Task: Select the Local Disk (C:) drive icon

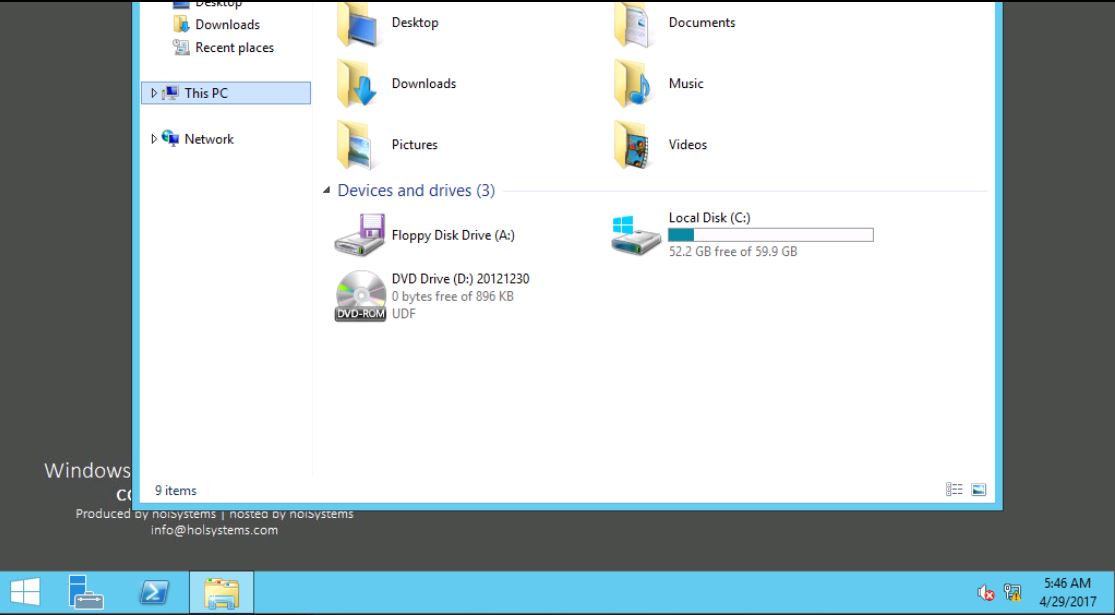Action: pyautogui.click(x=636, y=235)
